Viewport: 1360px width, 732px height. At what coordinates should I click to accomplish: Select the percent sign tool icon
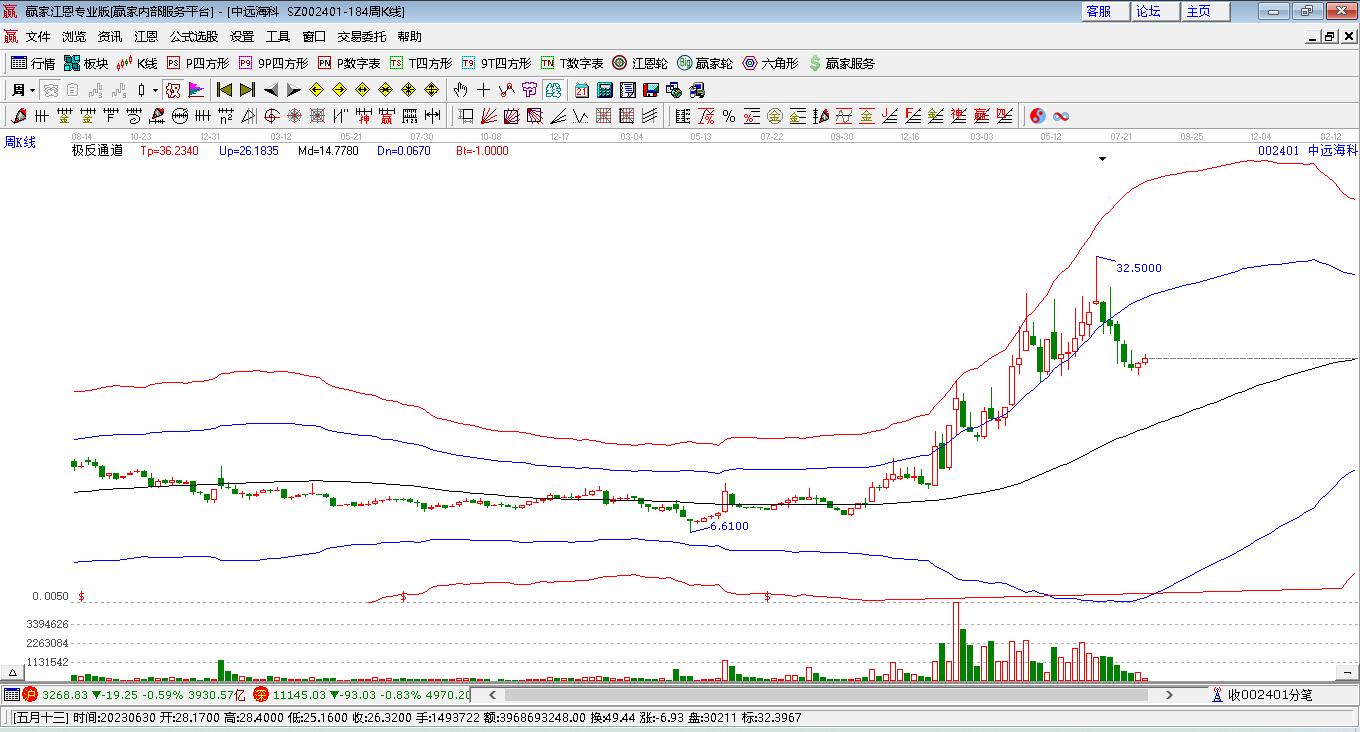click(x=729, y=116)
